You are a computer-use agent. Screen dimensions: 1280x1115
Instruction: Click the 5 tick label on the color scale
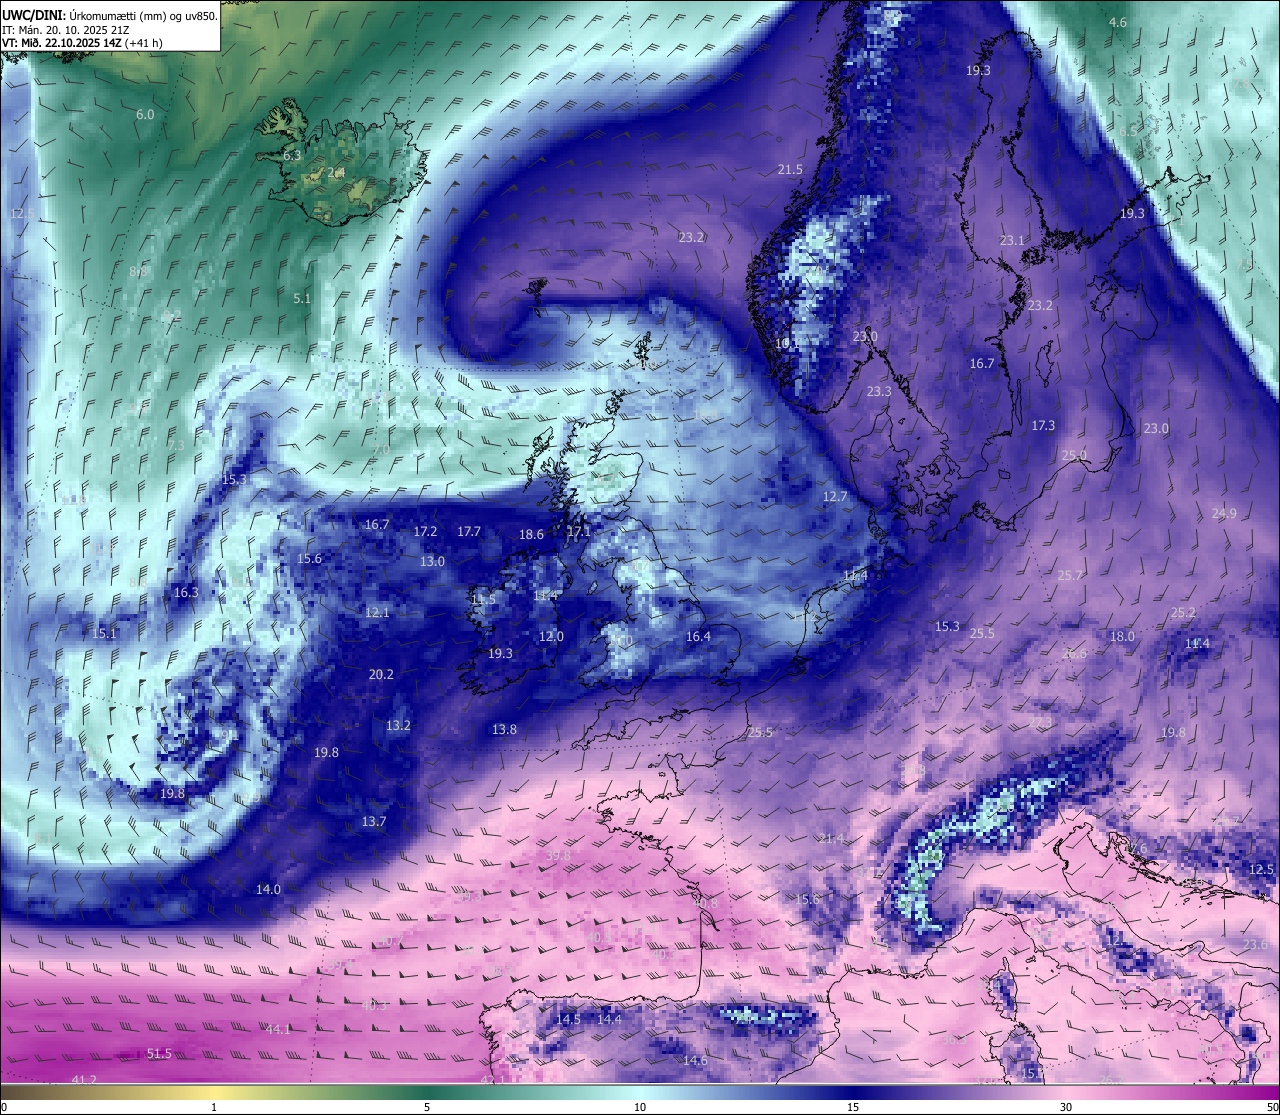[427, 1107]
